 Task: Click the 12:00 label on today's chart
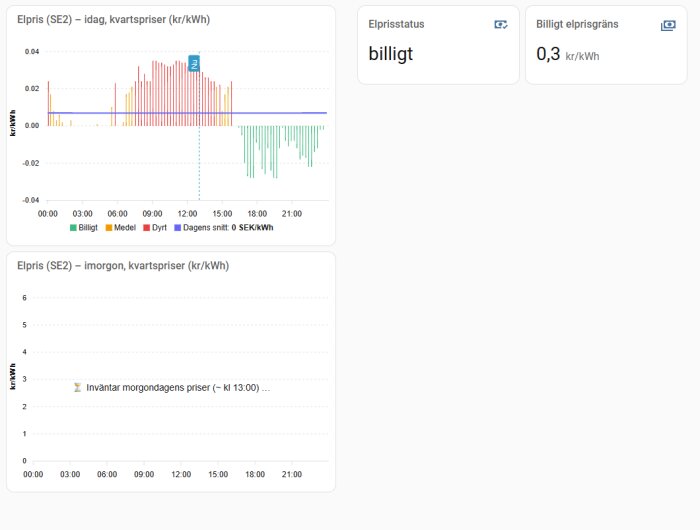coord(187,214)
